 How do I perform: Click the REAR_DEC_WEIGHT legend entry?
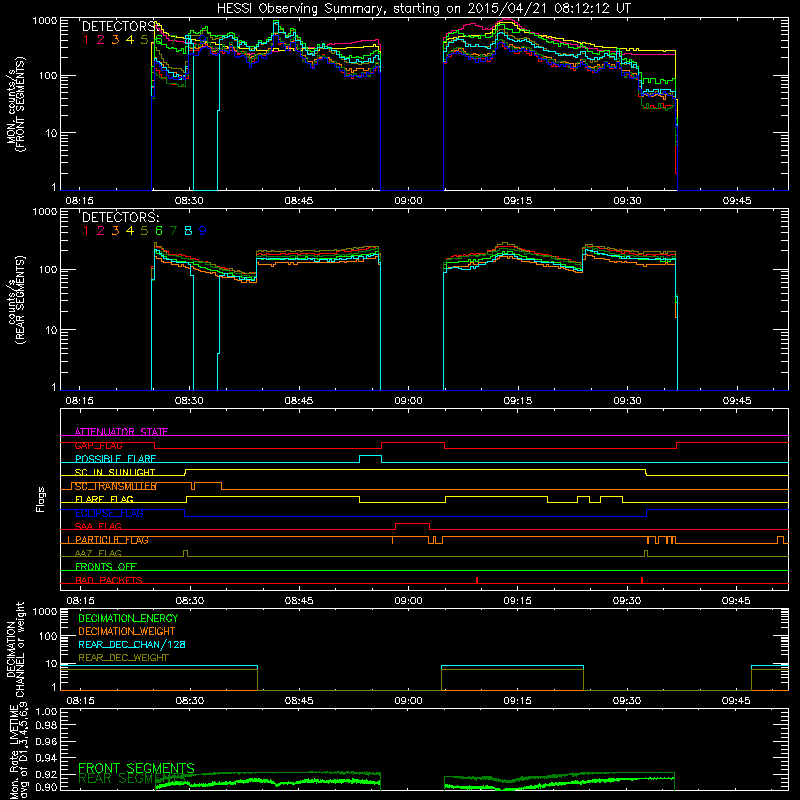[123, 658]
